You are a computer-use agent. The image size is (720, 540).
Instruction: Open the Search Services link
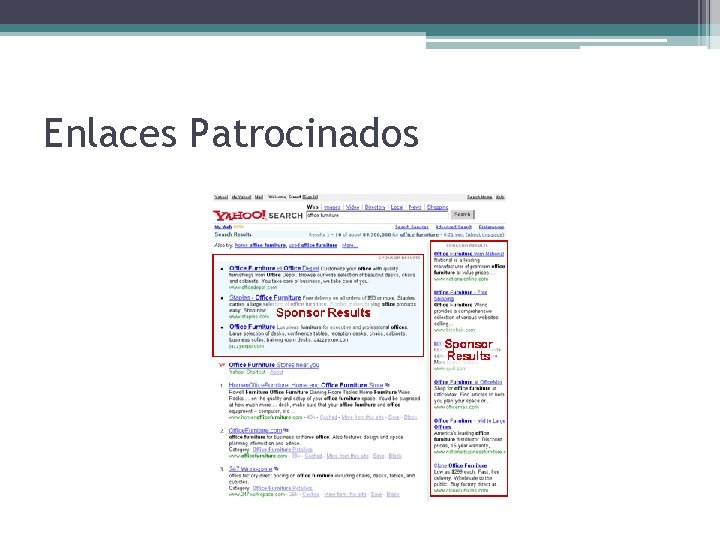(x=412, y=227)
